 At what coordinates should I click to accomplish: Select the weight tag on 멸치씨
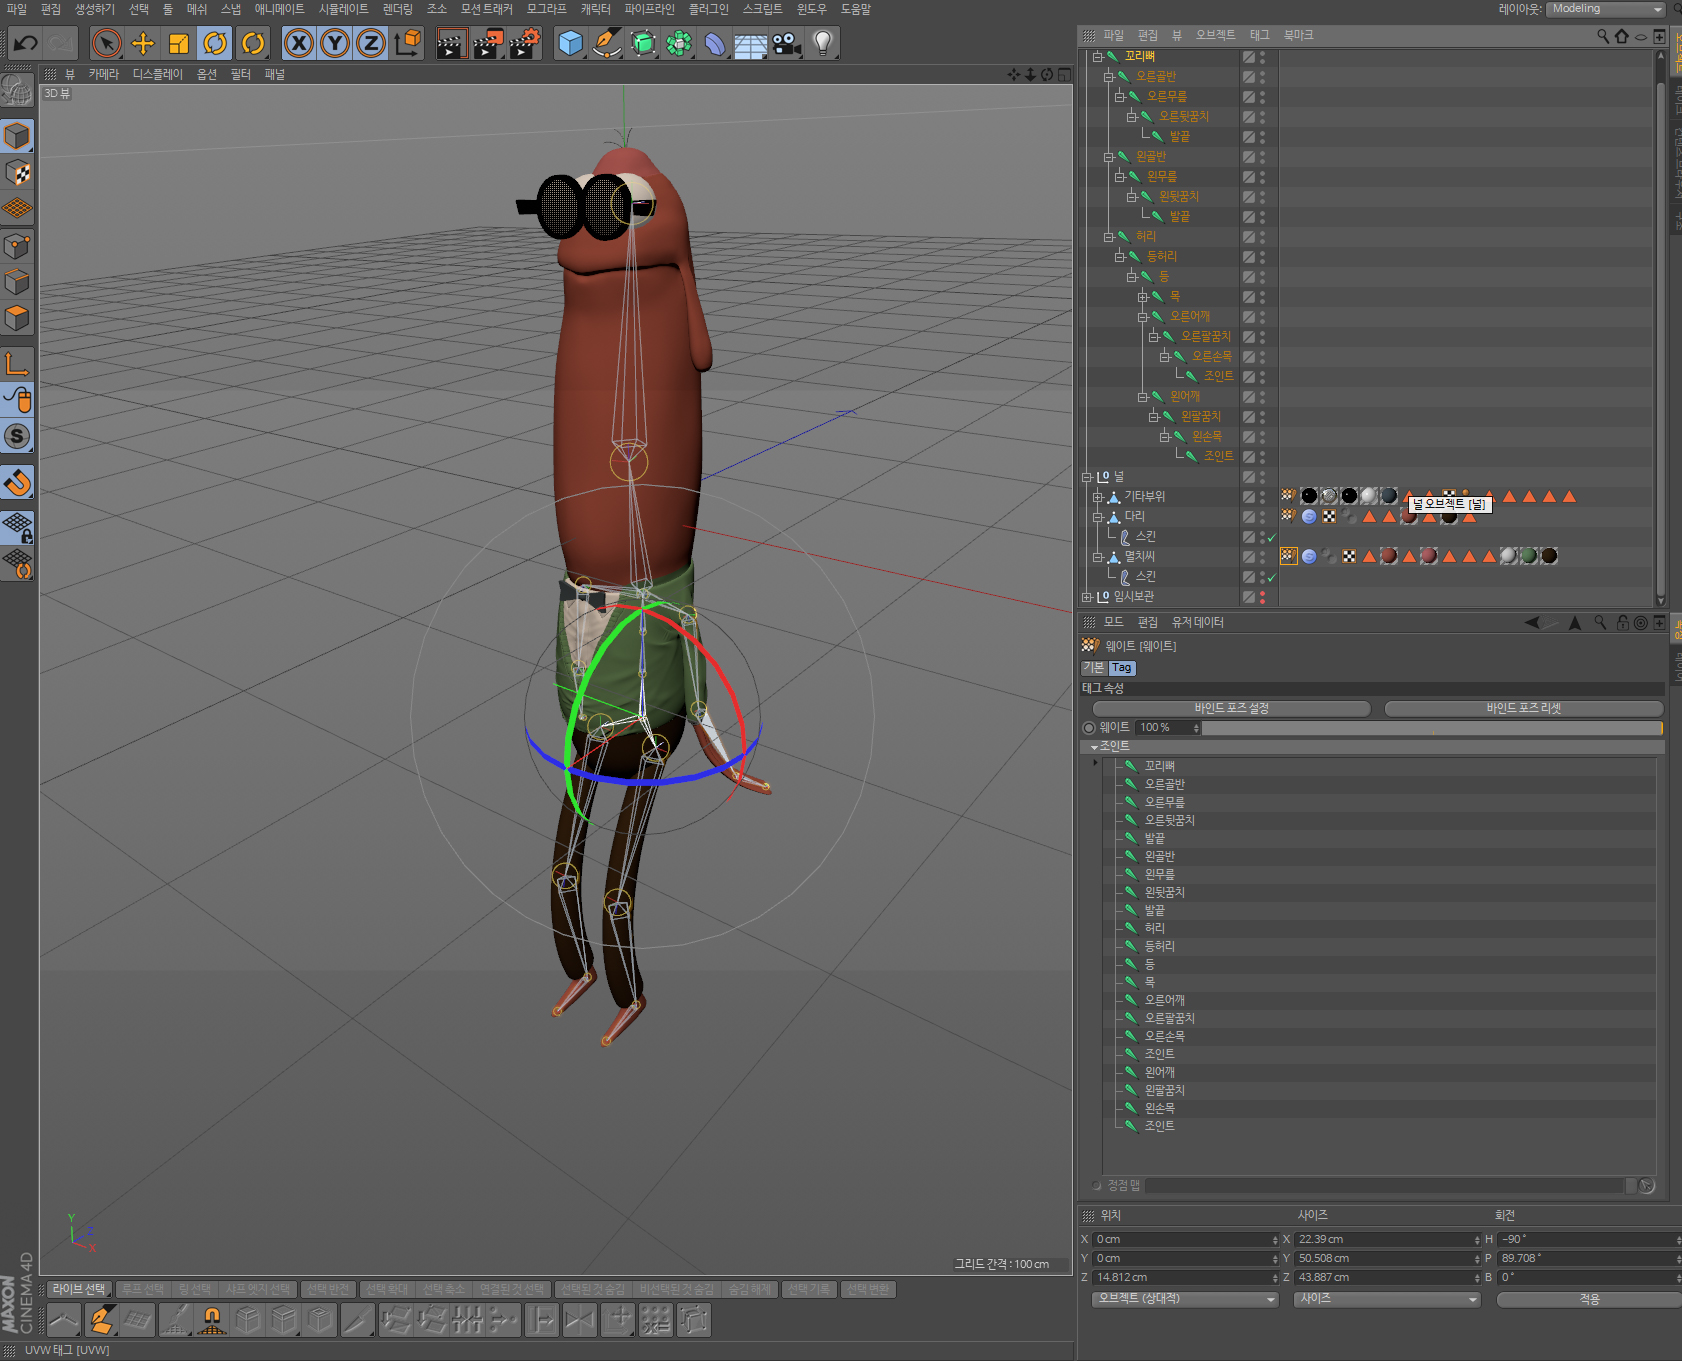pyautogui.click(x=1288, y=556)
